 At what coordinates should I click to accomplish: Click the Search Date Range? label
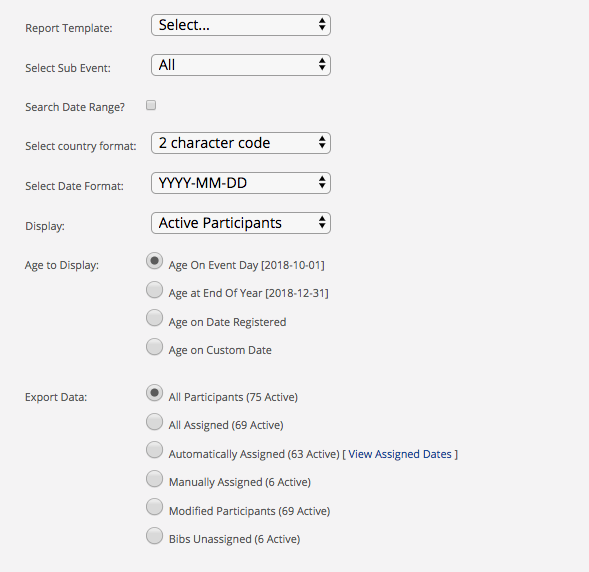[x=75, y=107]
